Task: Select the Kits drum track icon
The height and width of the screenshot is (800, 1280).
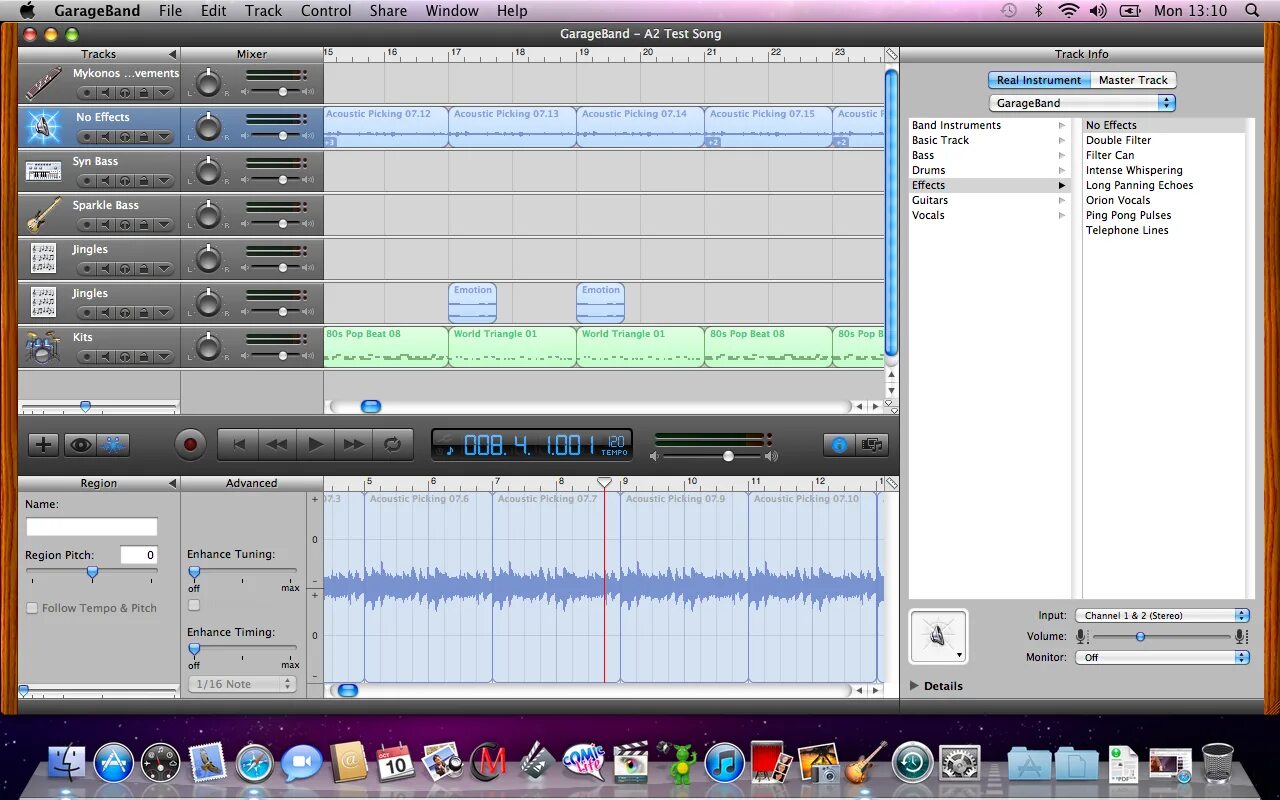Action: [43, 347]
